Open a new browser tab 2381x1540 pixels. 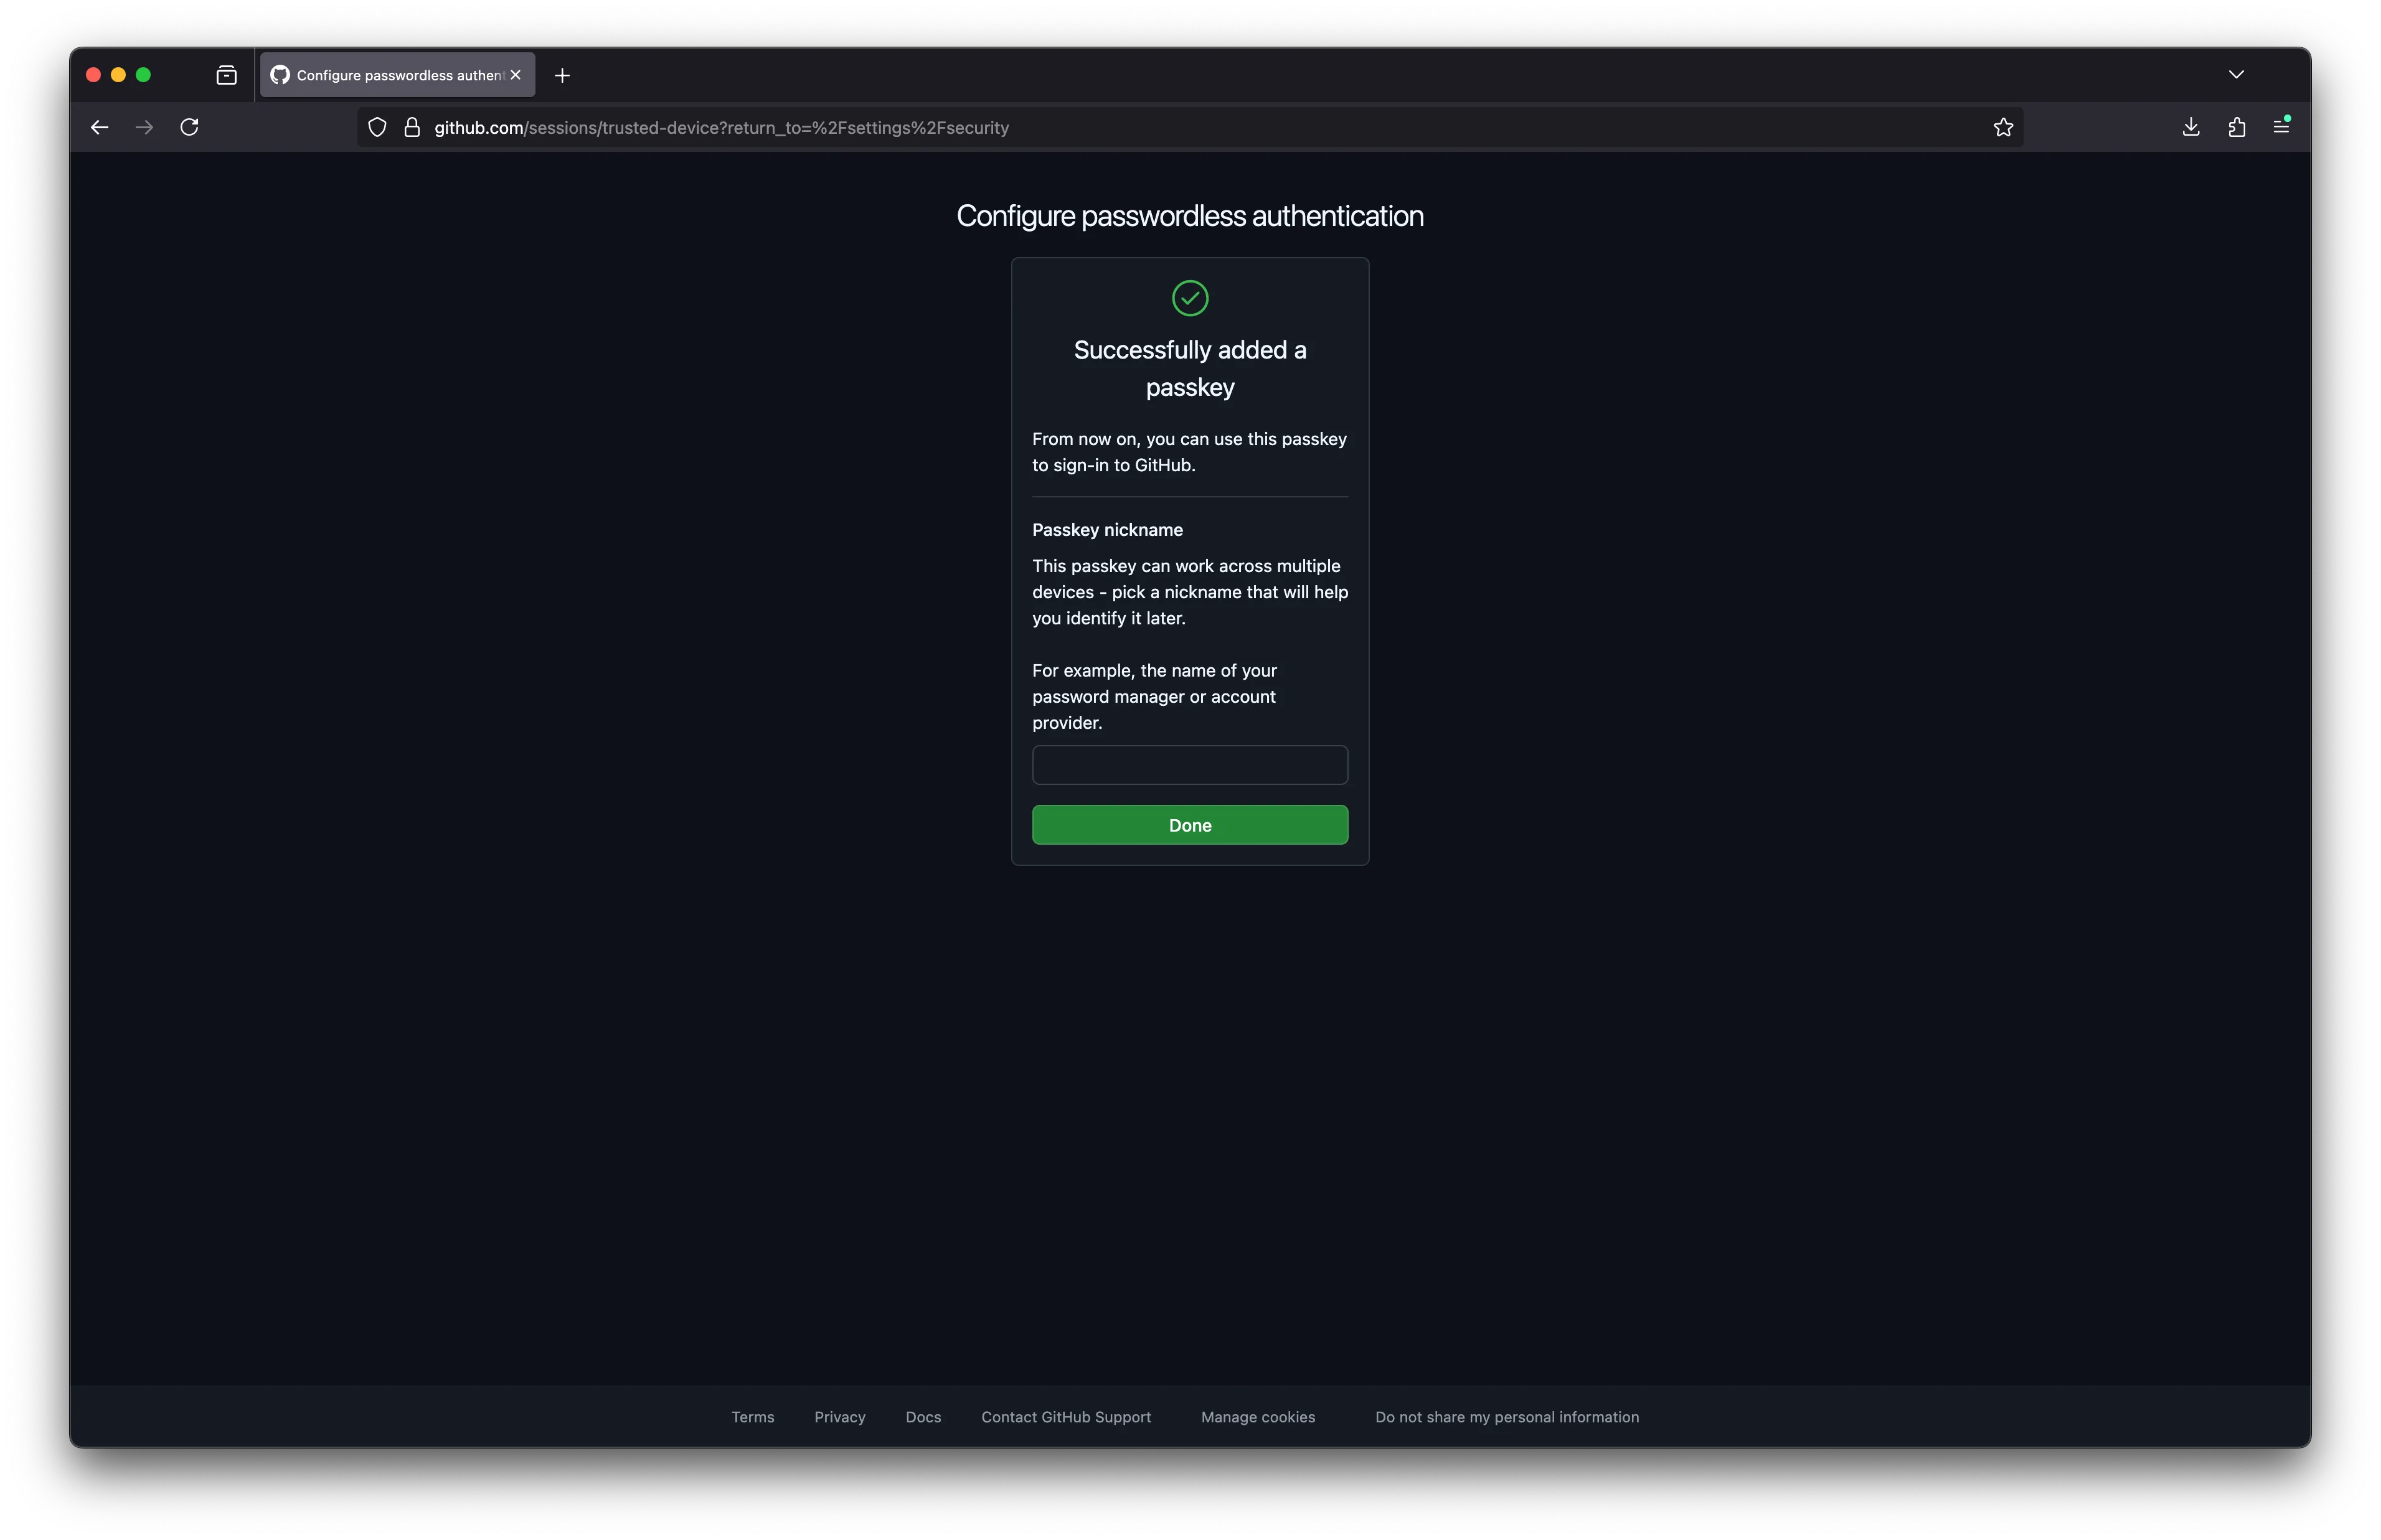(562, 75)
